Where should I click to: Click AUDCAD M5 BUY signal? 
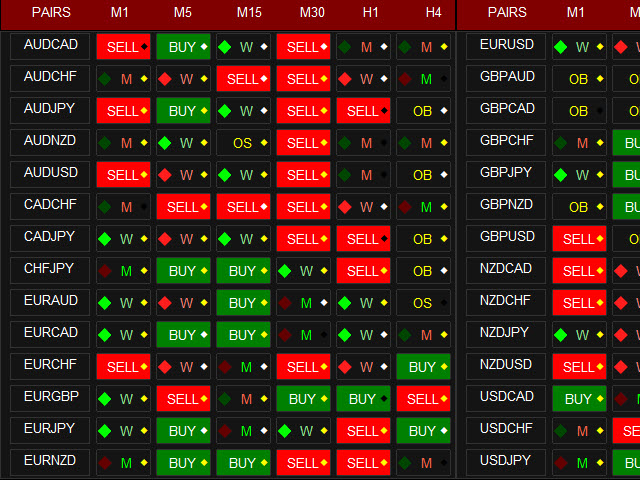coord(183,47)
